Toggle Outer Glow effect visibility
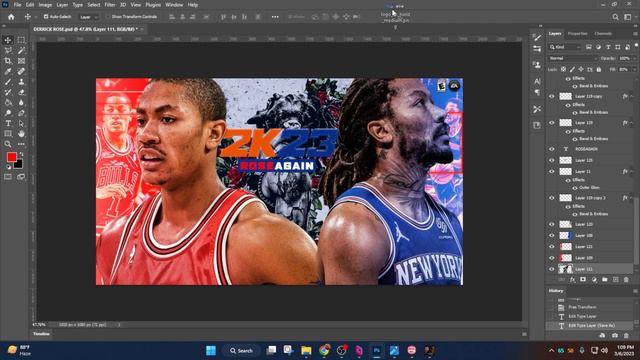640x360 pixels. tap(575, 188)
